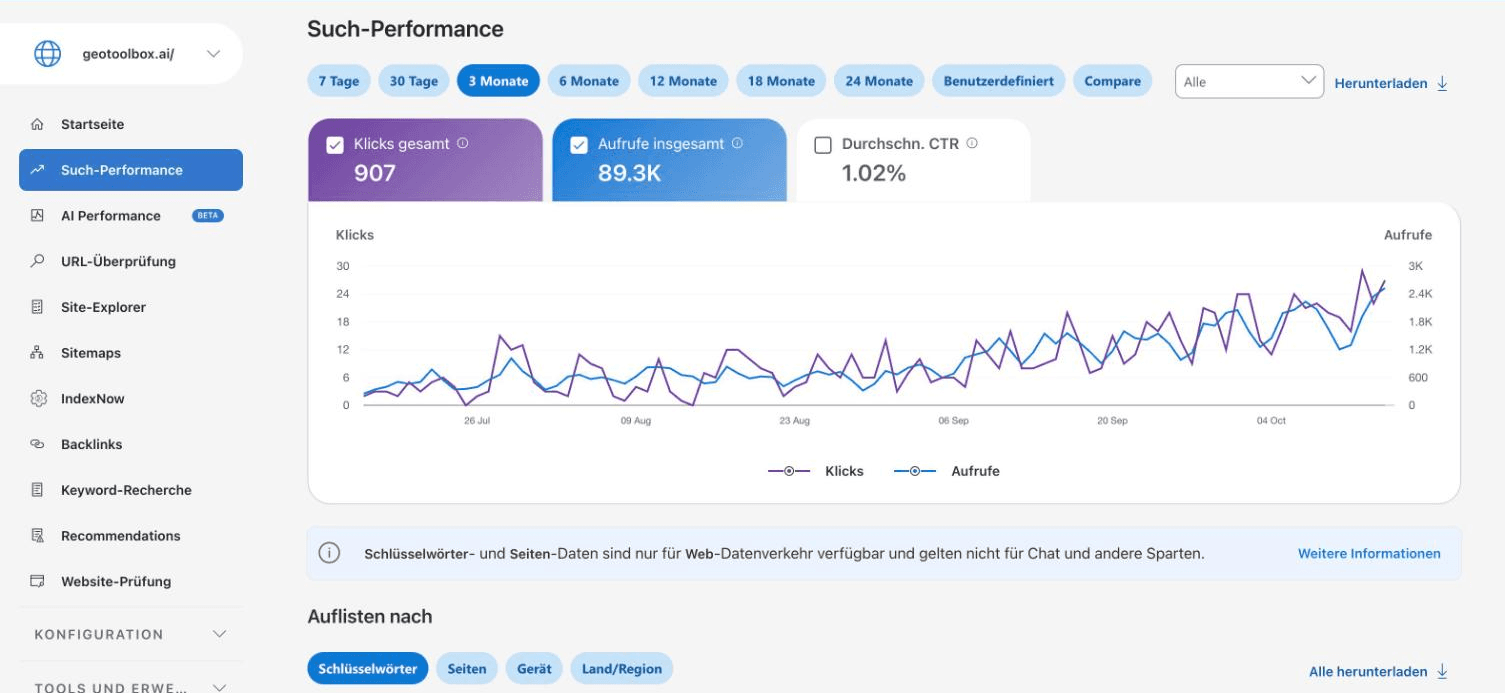The image size is (1505, 693).
Task: Open the site selector chevron for geotoolbox.ai
Action: (213, 54)
